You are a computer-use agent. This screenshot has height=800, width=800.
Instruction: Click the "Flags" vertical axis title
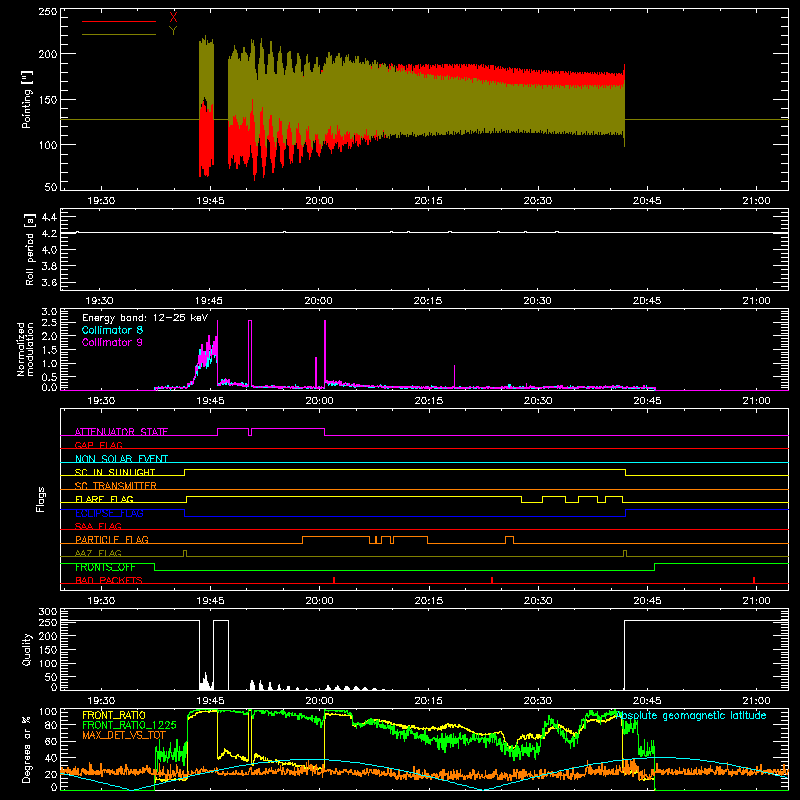coord(40,499)
